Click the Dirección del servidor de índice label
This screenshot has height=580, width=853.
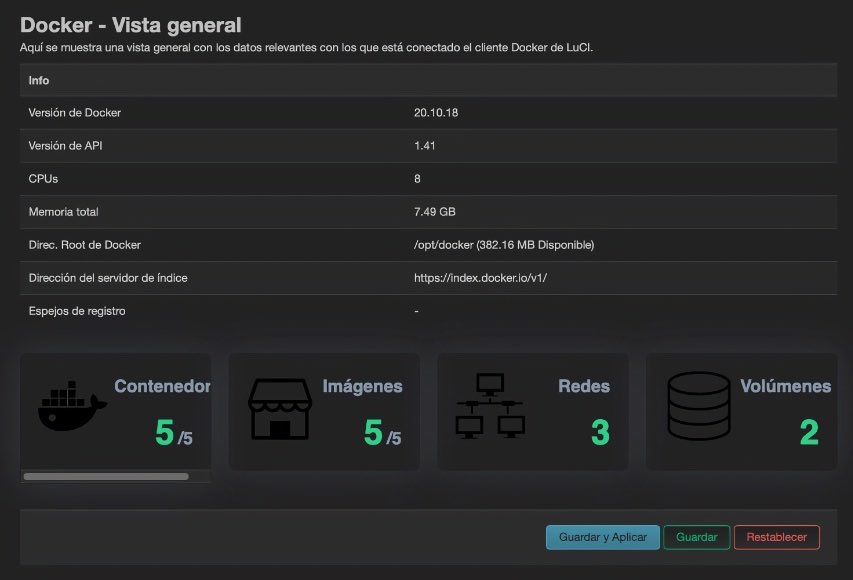[108, 278]
